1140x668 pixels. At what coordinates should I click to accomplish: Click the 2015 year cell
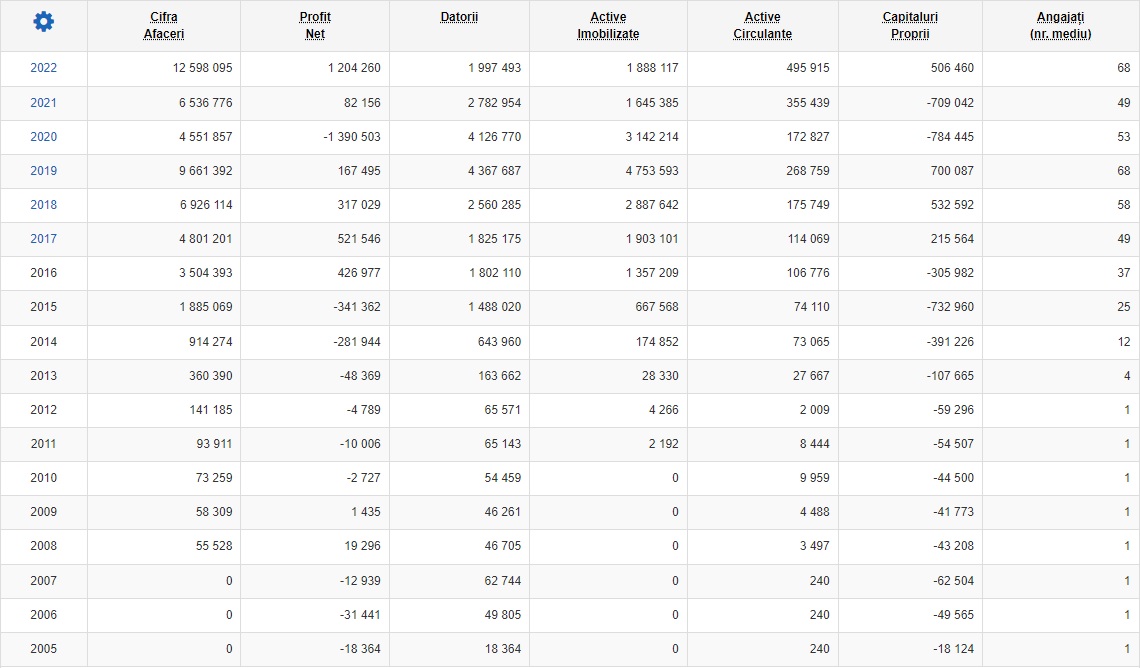pyautogui.click(x=44, y=307)
